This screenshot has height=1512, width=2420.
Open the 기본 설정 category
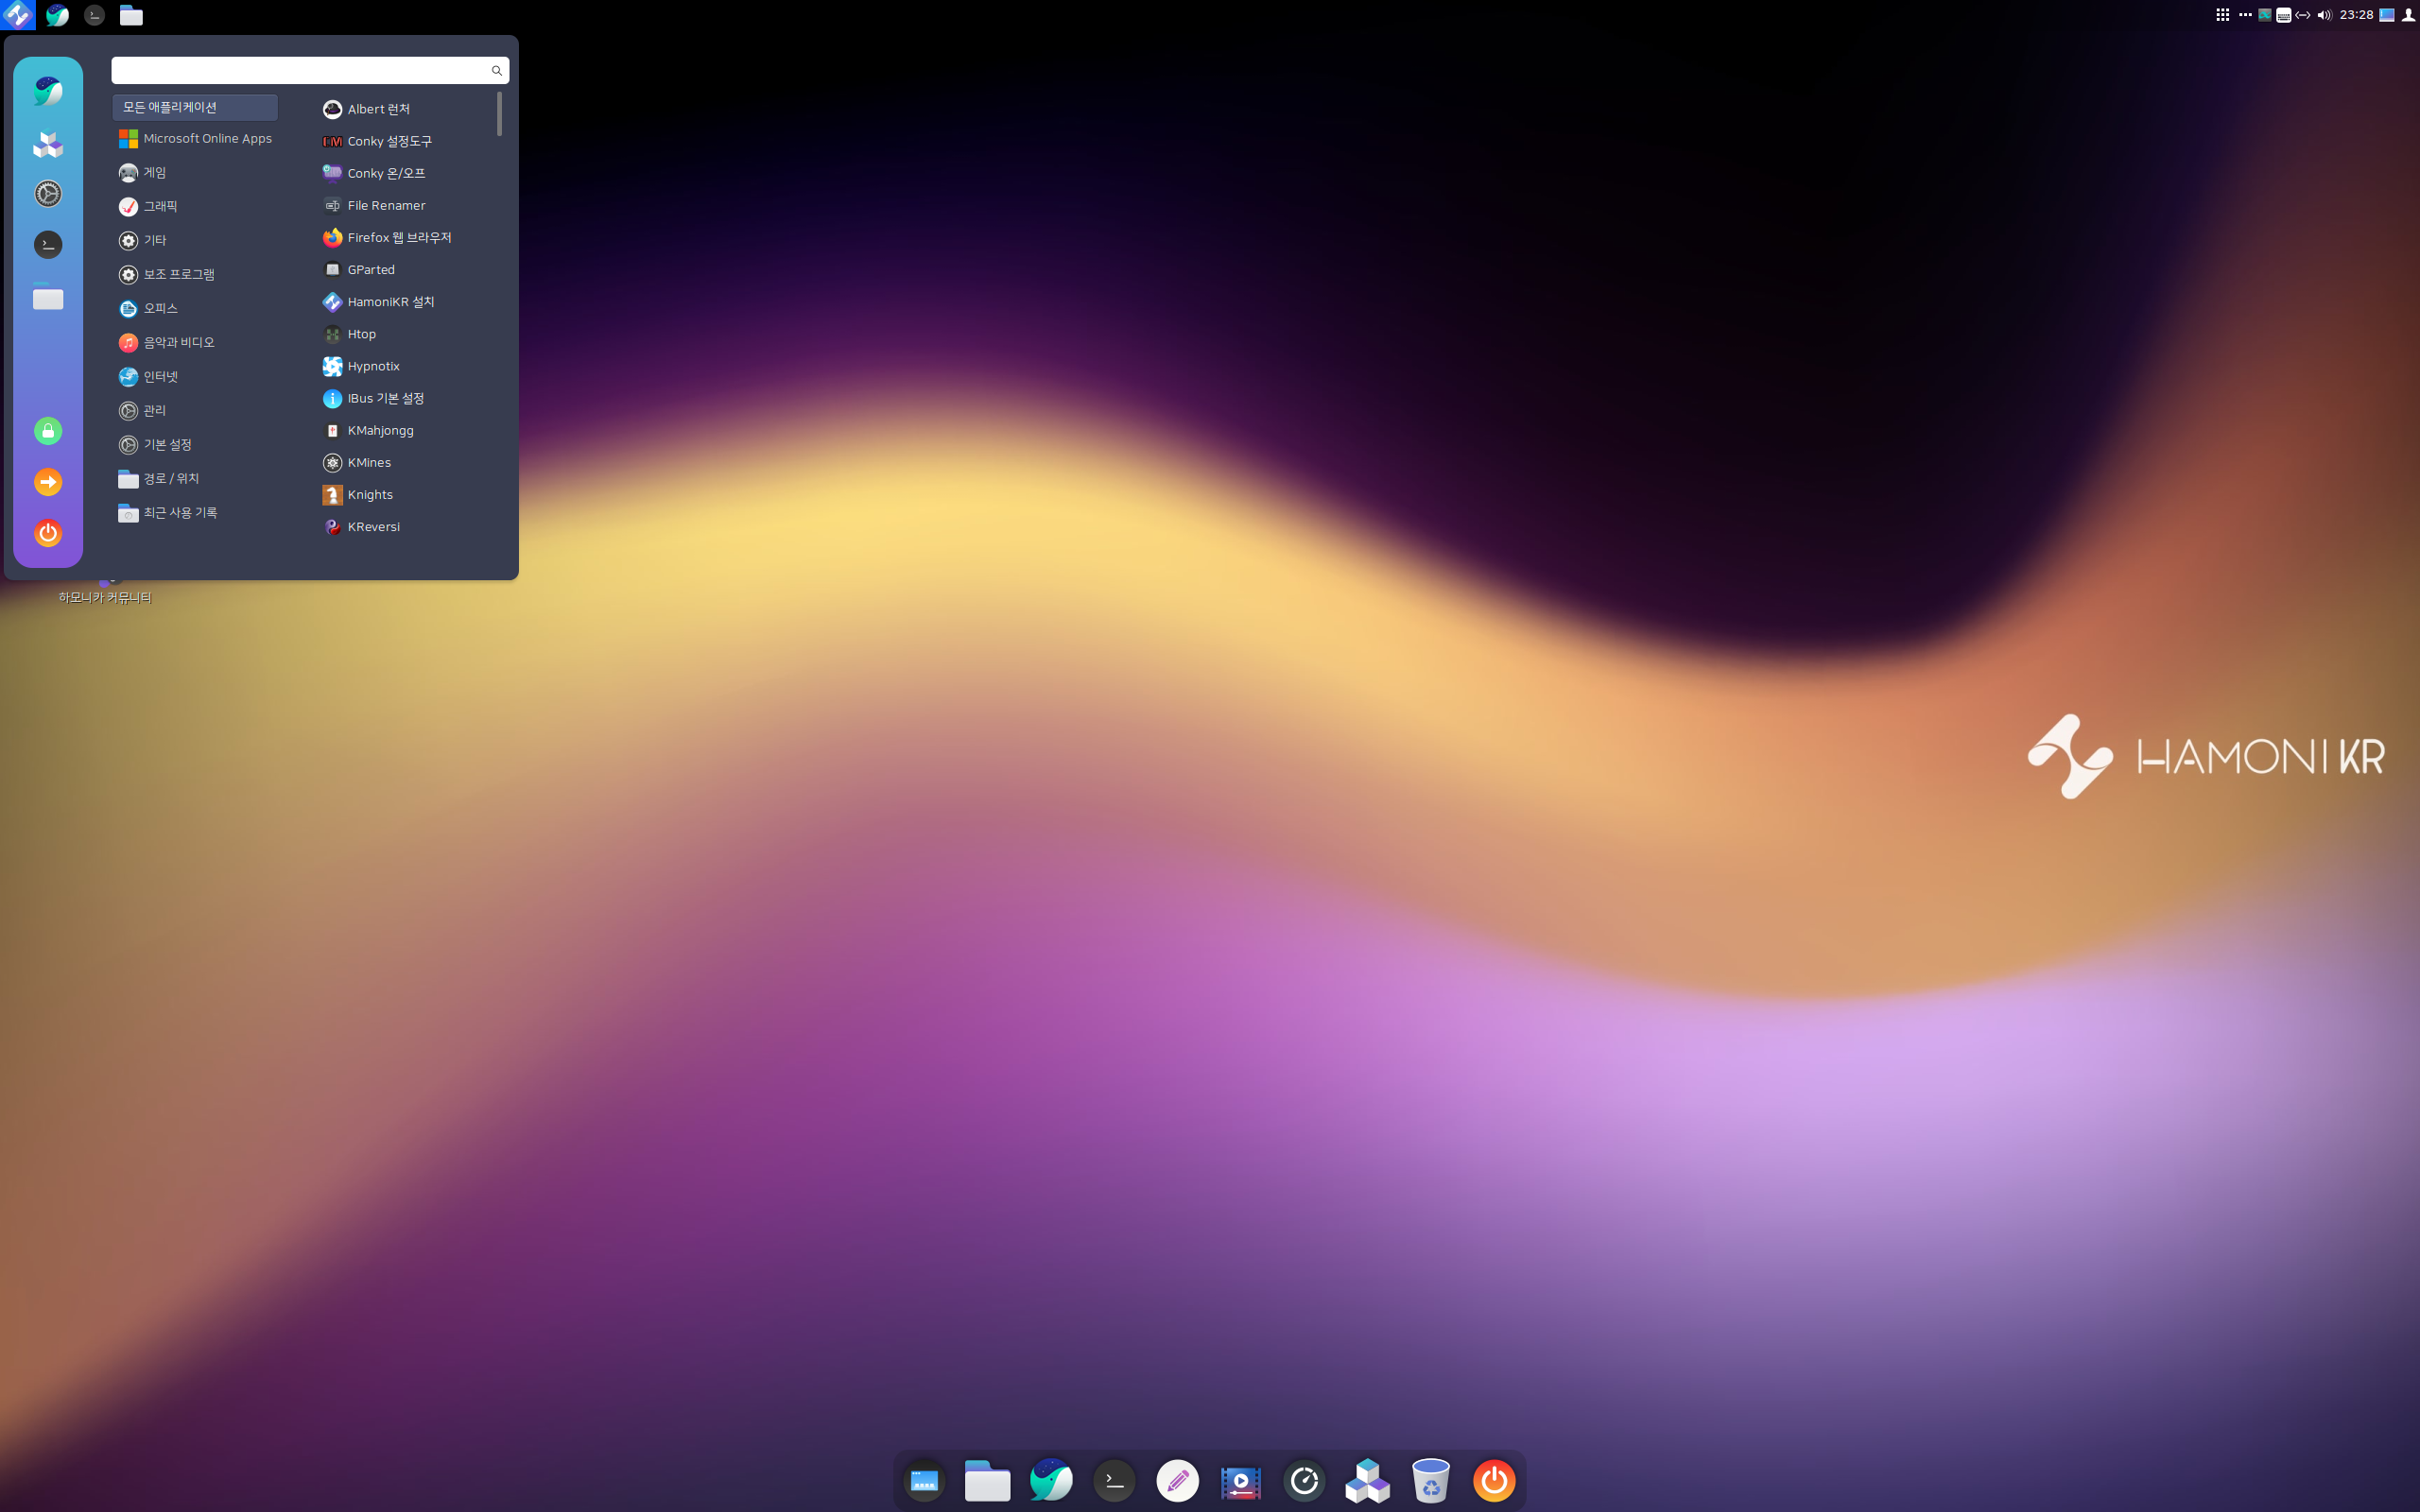(x=195, y=445)
